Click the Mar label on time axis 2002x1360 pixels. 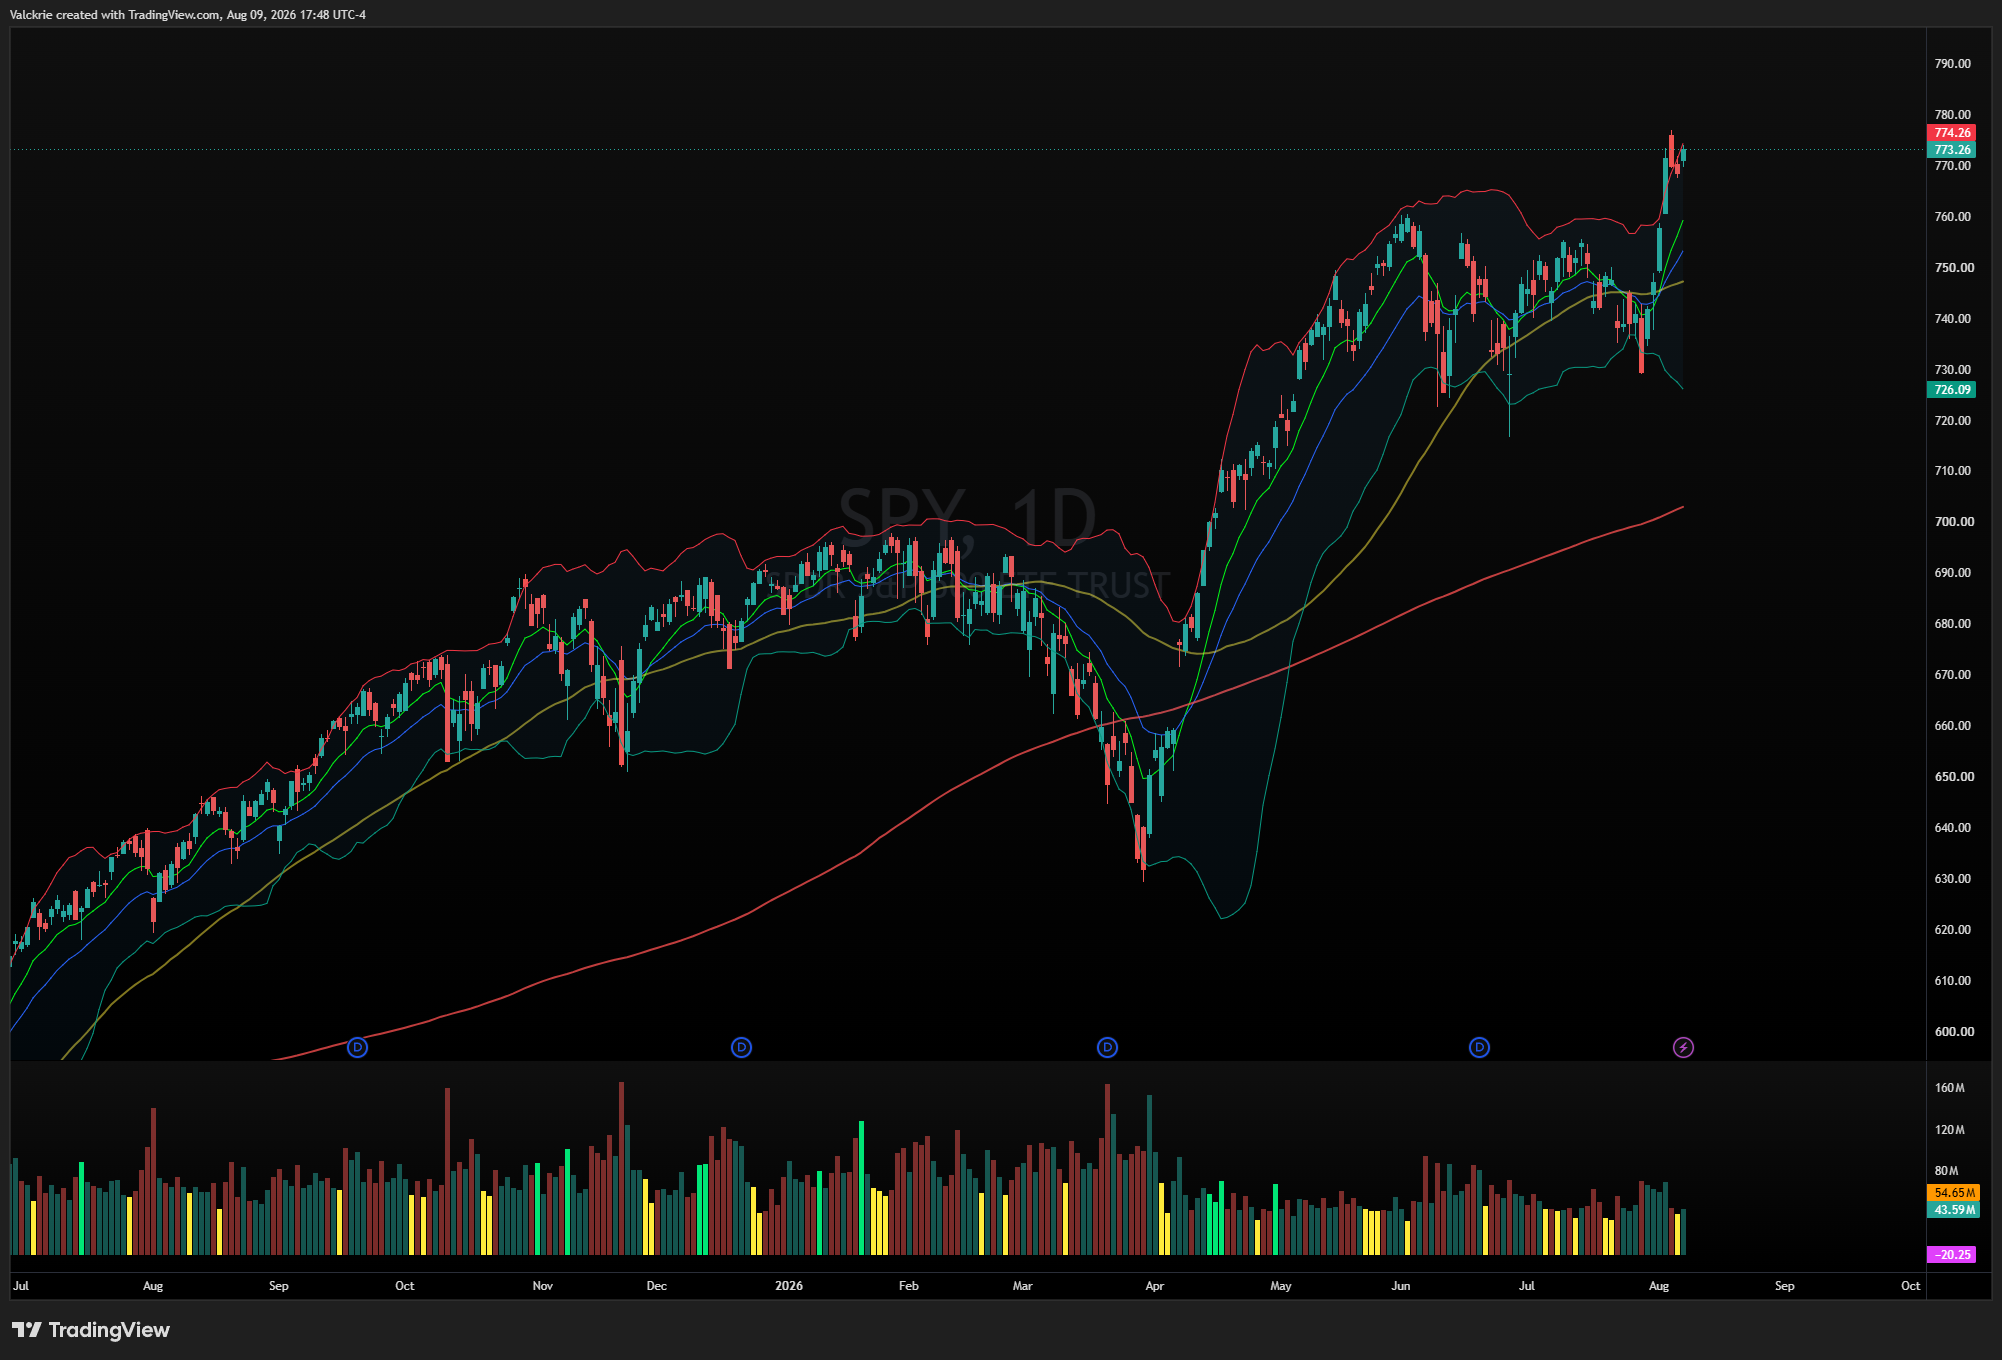(1022, 1286)
